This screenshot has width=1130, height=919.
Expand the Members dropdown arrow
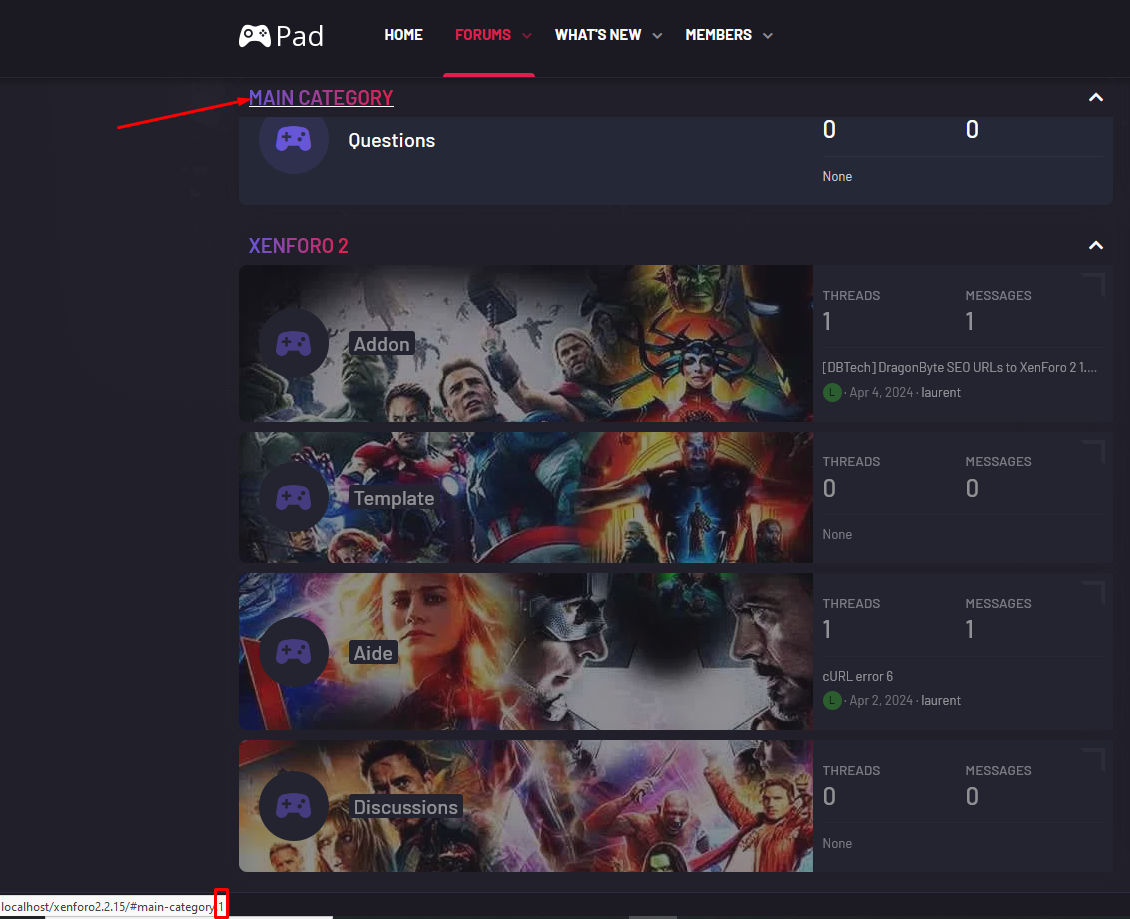(x=767, y=36)
